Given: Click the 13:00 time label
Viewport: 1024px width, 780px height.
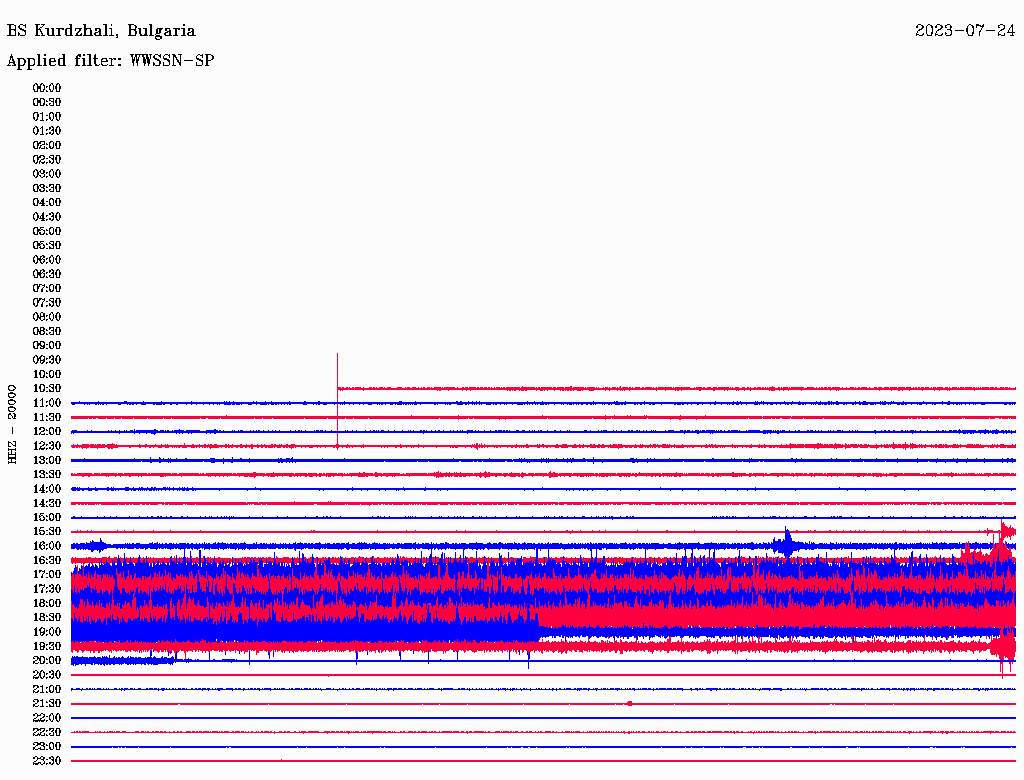Looking at the screenshot, I should [47, 460].
